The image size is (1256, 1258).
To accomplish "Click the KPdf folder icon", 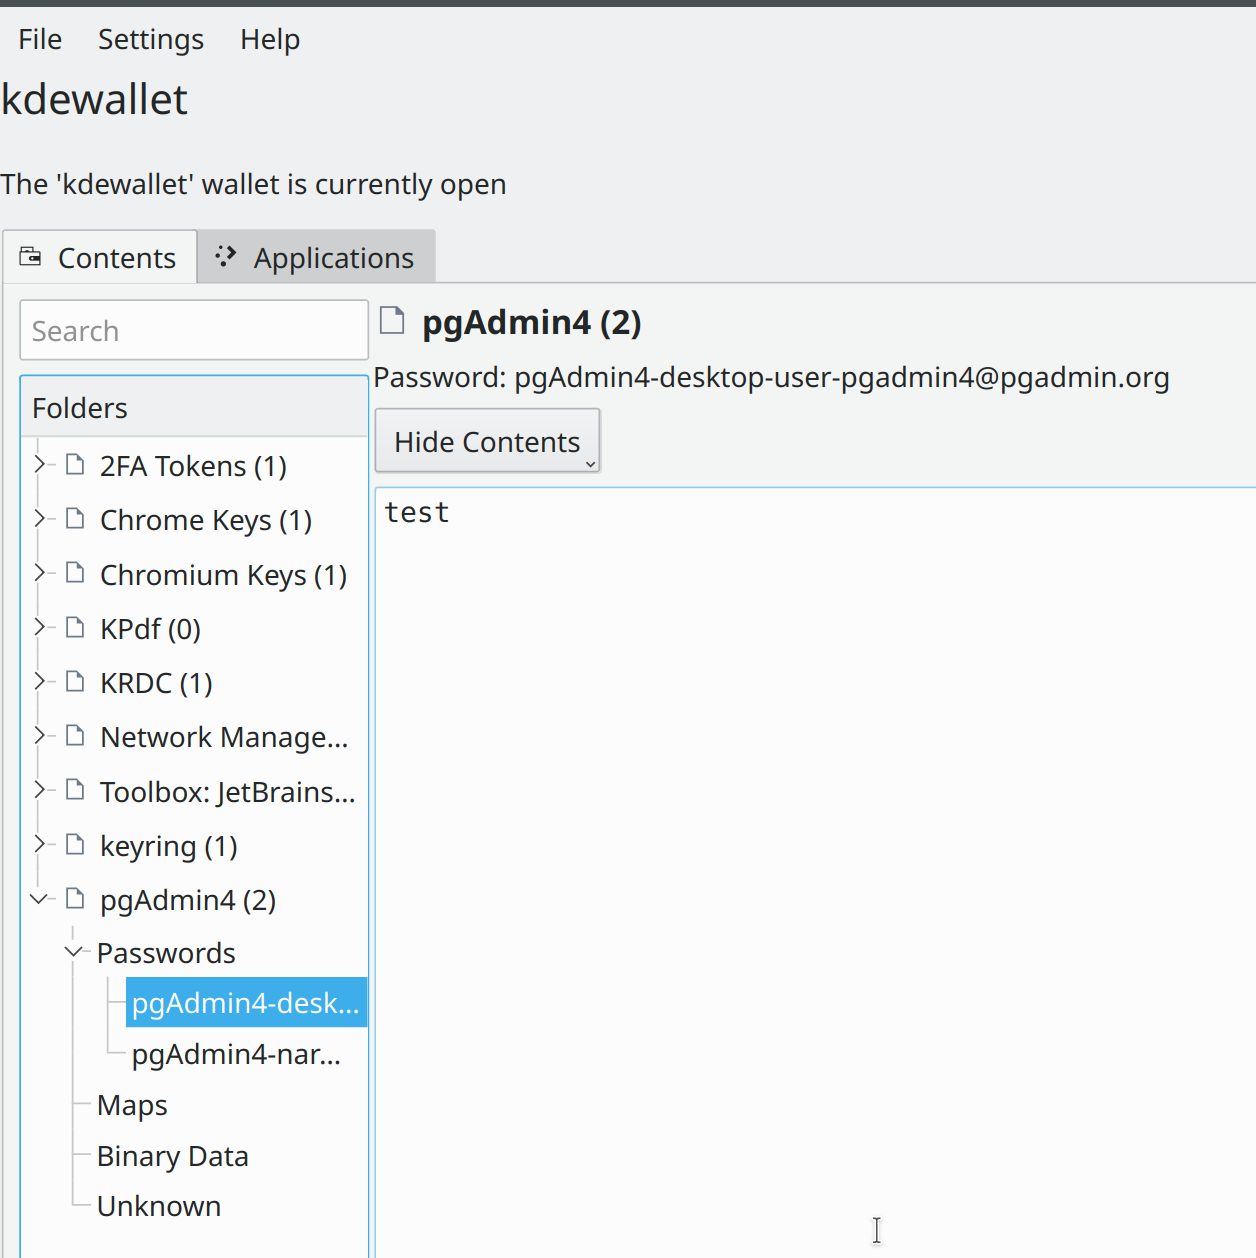I will click(x=75, y=627).
